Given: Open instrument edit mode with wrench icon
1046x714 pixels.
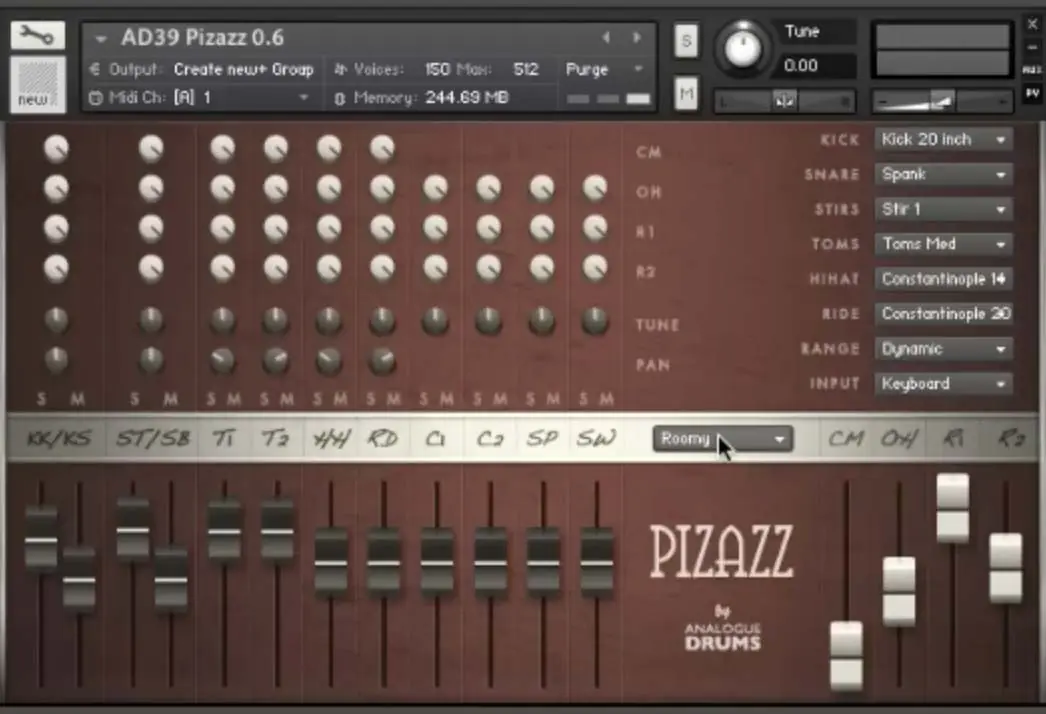Looking at the screenshot, I should 37,35.
